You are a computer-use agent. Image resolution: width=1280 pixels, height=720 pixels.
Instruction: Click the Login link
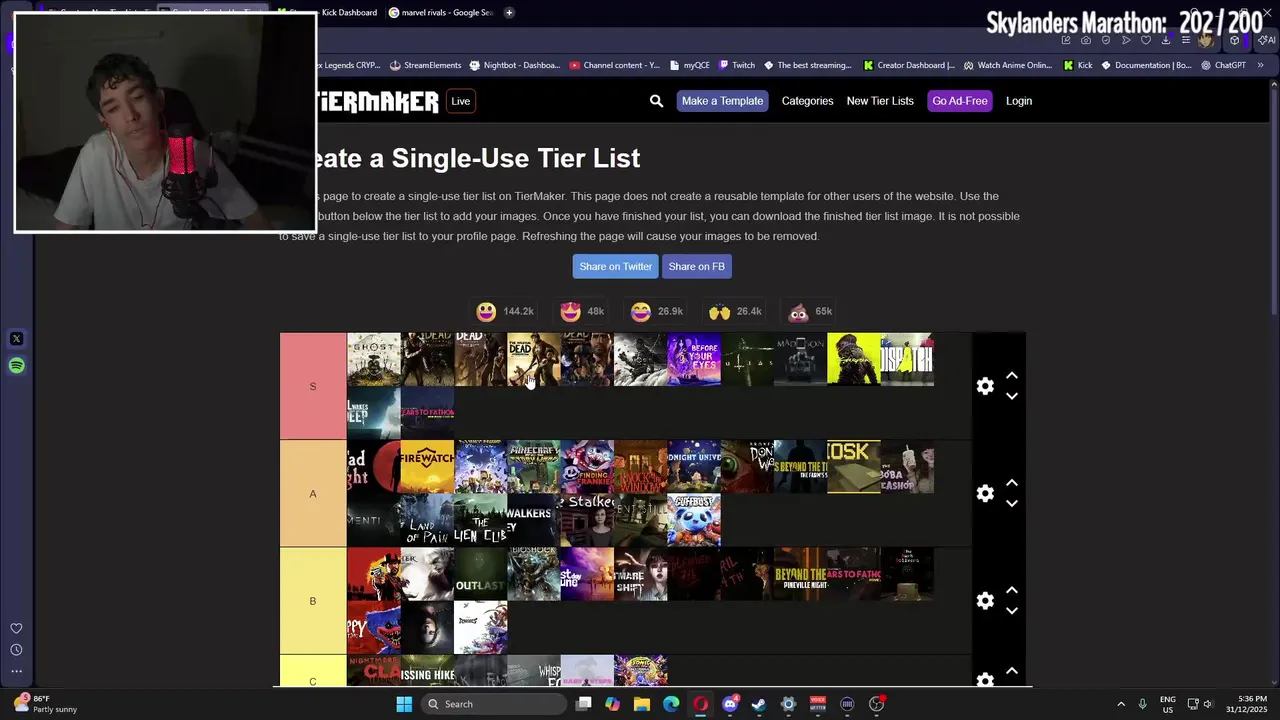[1019, 101]
